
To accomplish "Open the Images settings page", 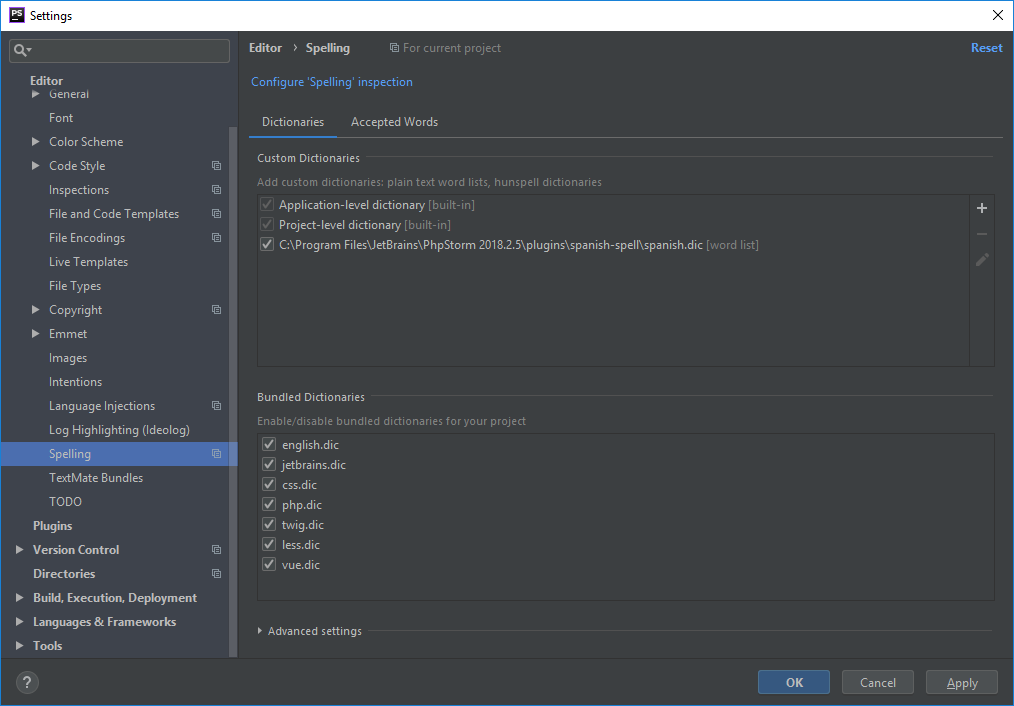I will 68,358.
